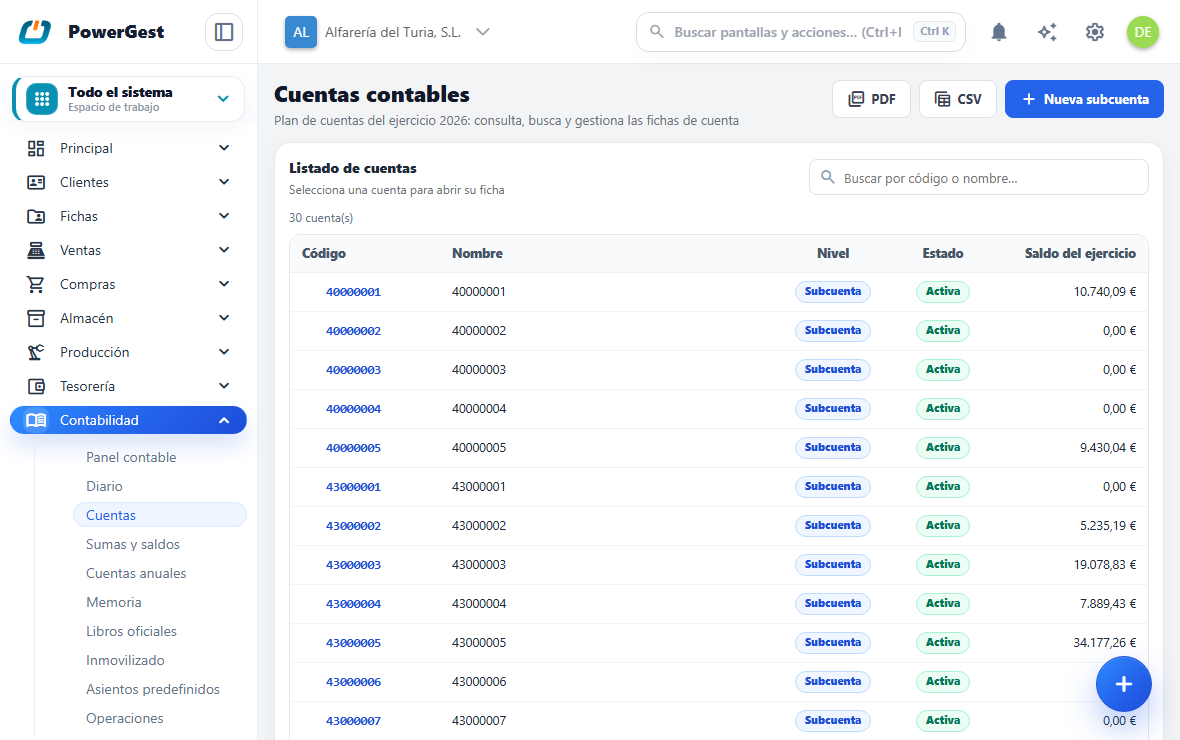Open Sumas y saldos
Screen dimensions: 1180x740
[x=132, y=544]
